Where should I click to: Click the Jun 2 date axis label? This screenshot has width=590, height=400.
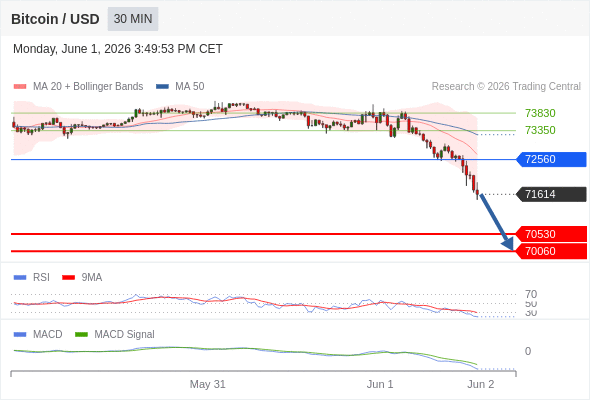coord(481,384)
